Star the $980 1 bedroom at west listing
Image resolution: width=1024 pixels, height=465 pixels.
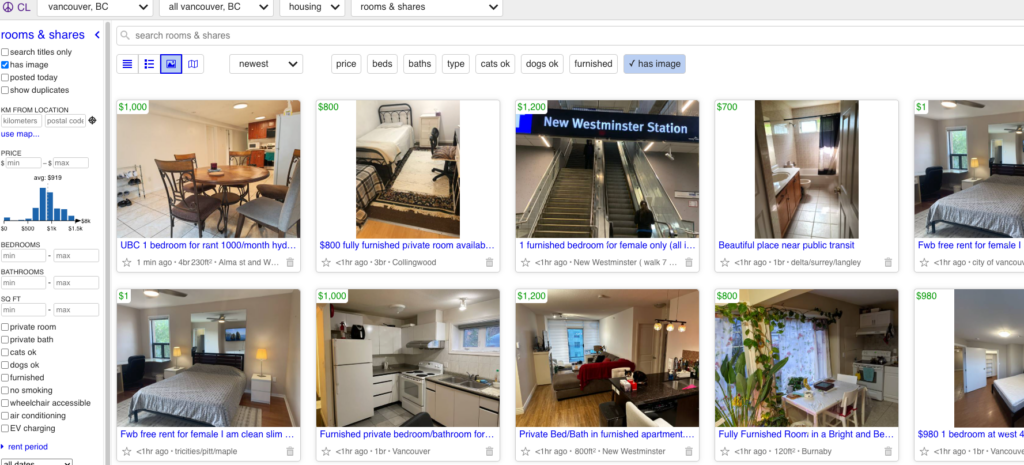pos(924,451)
